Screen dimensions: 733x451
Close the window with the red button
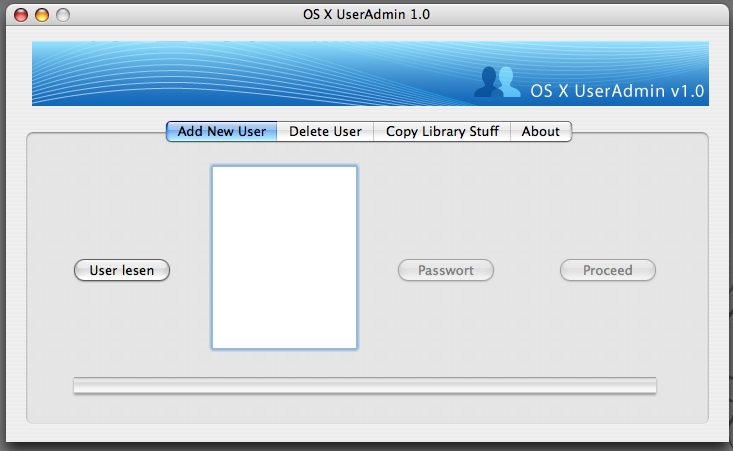pyautogui.click(x=21, y=15)
